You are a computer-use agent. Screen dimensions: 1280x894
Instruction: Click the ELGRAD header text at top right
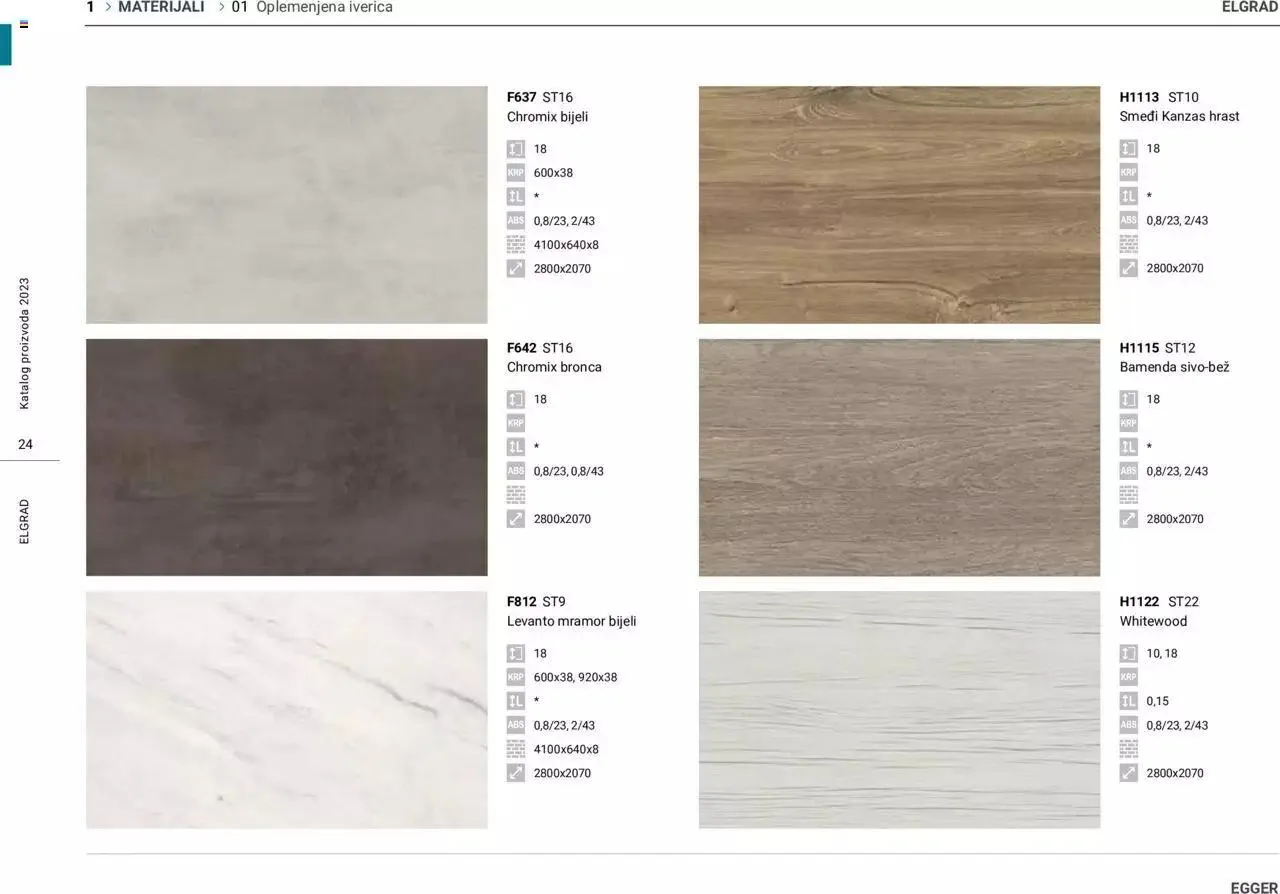(1249, 7)
